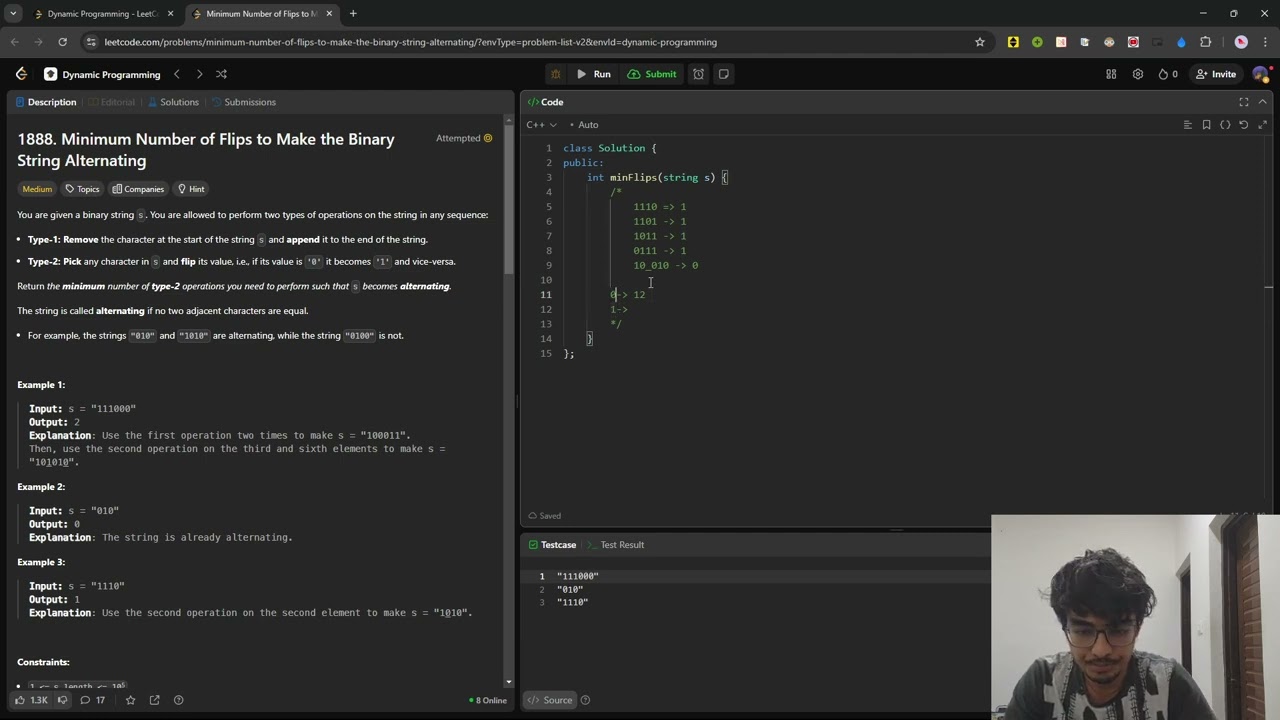Screen dimensions: 1280x720
Task: Pick a random problem with shuffle icon
Action: coord(221,74)
